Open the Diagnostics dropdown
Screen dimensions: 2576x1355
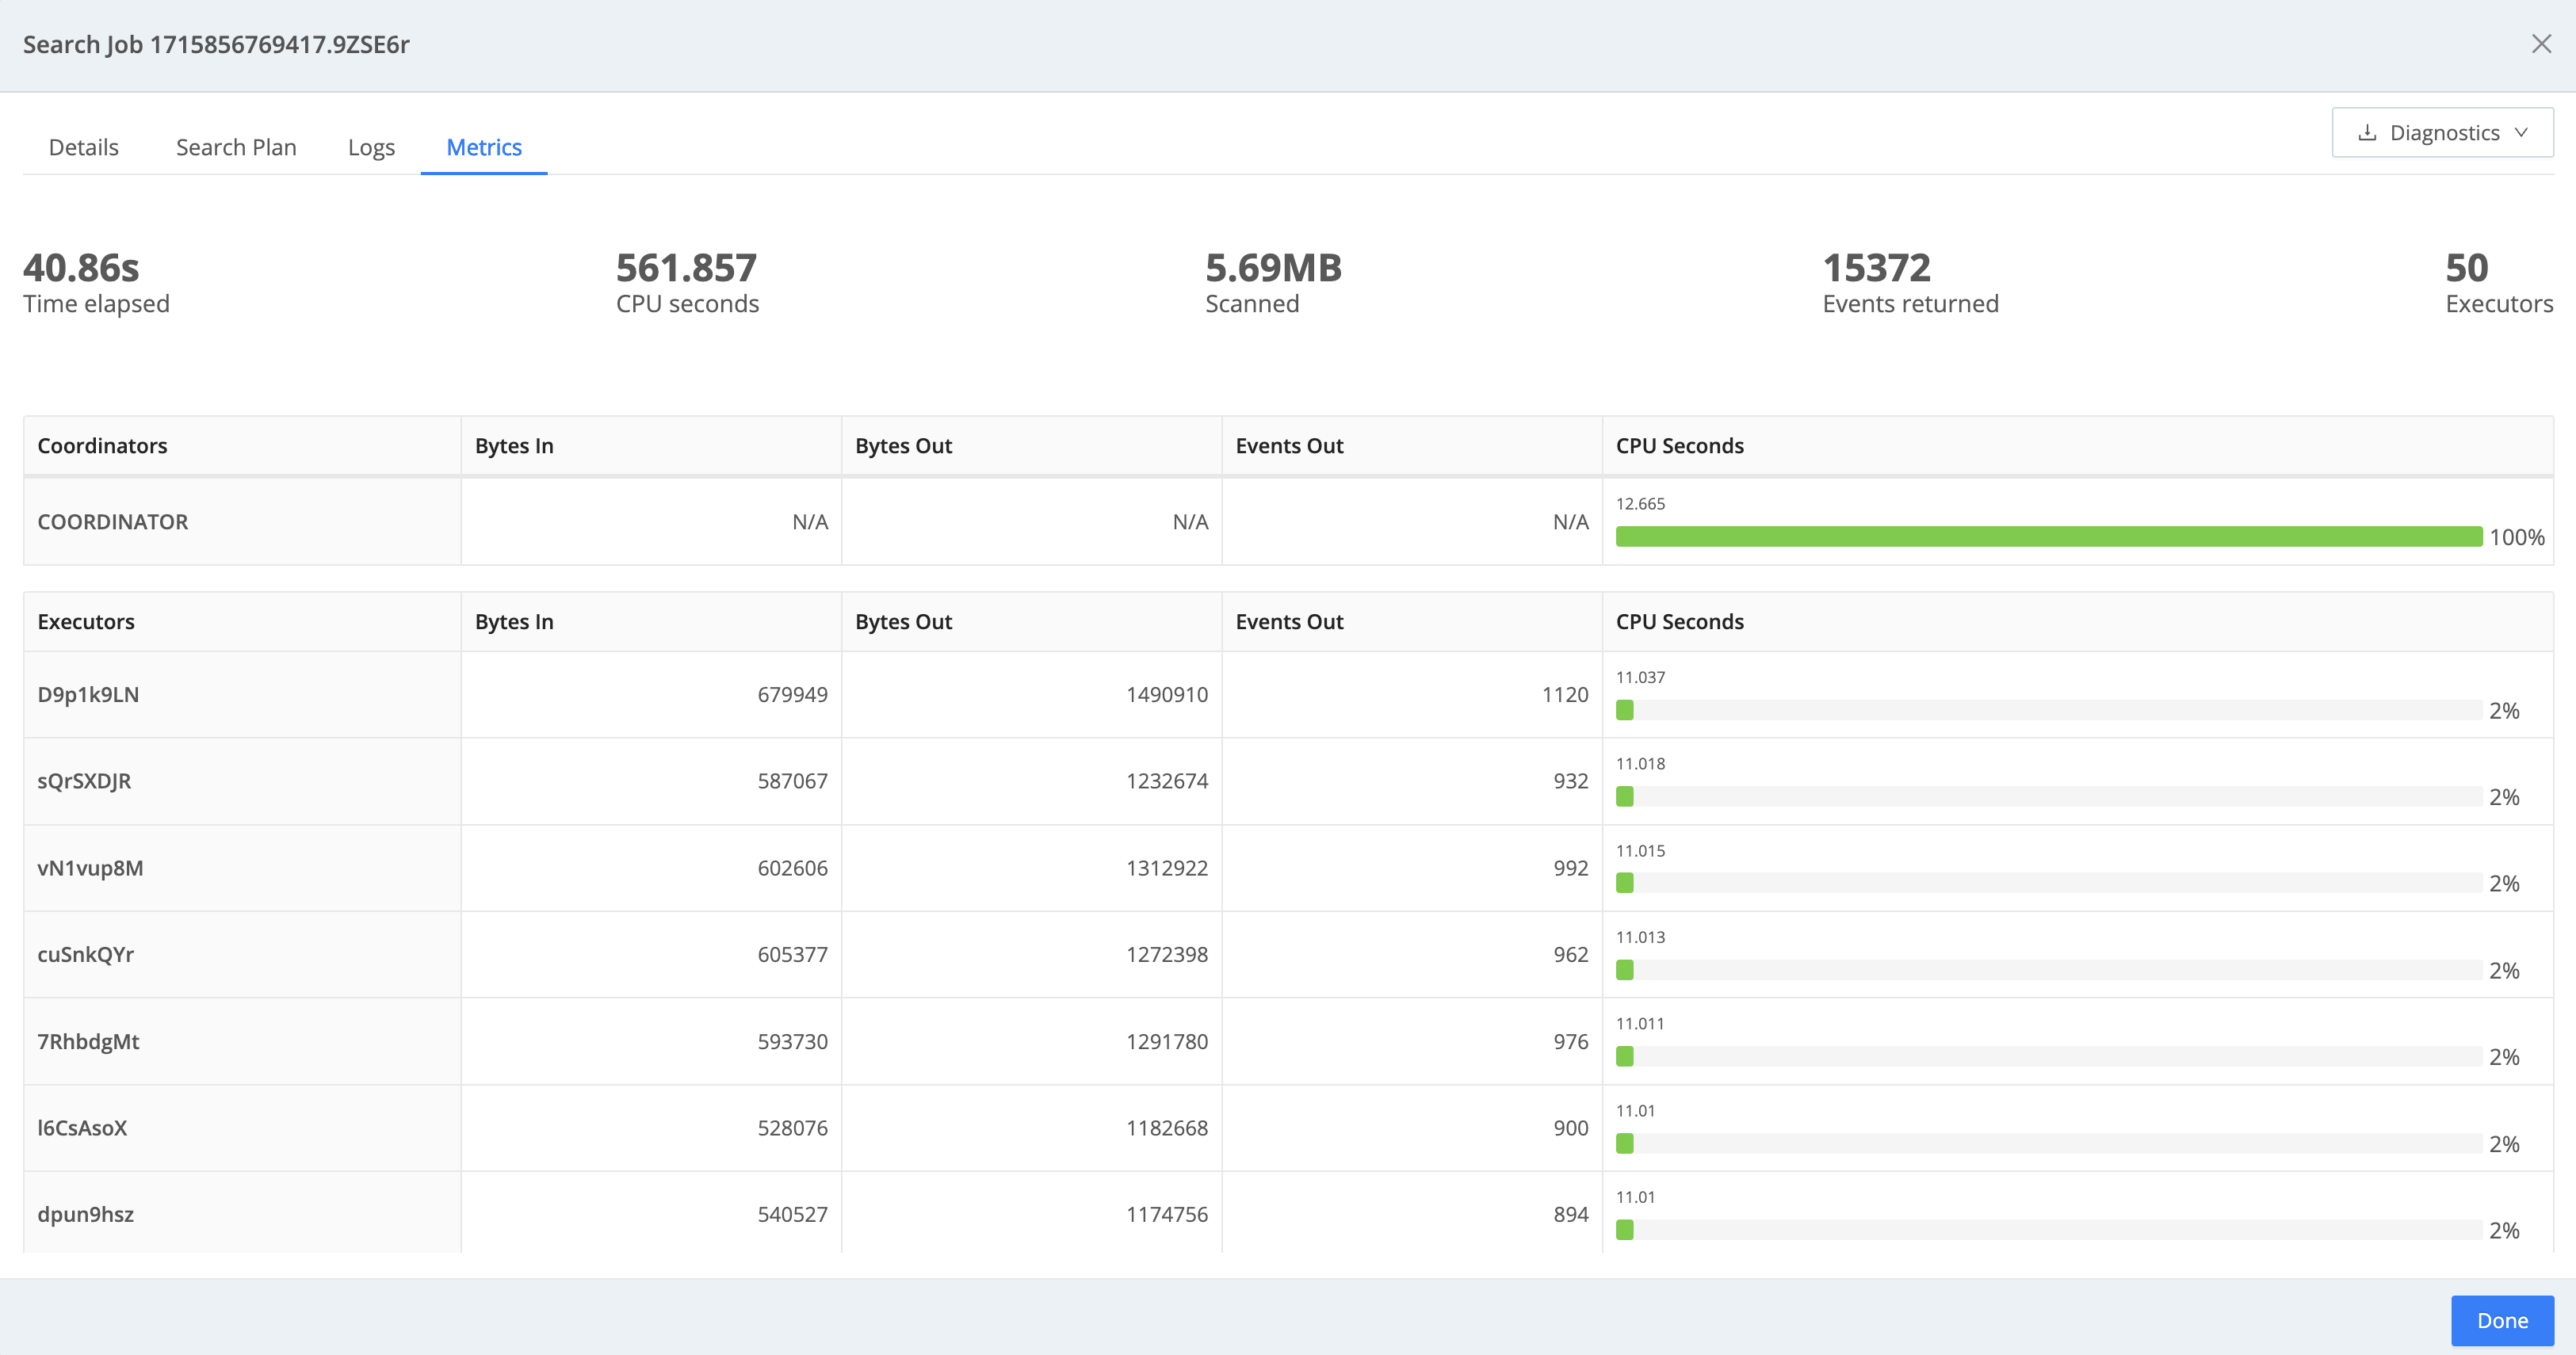pos(2442,131)
